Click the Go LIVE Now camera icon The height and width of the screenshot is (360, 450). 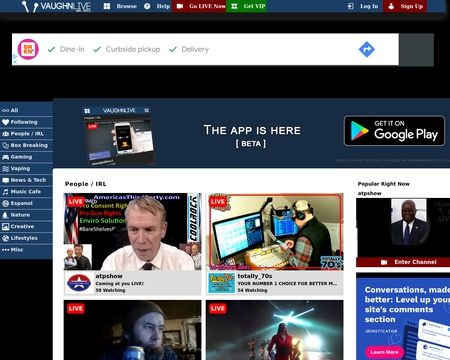(x=180, y=6)
